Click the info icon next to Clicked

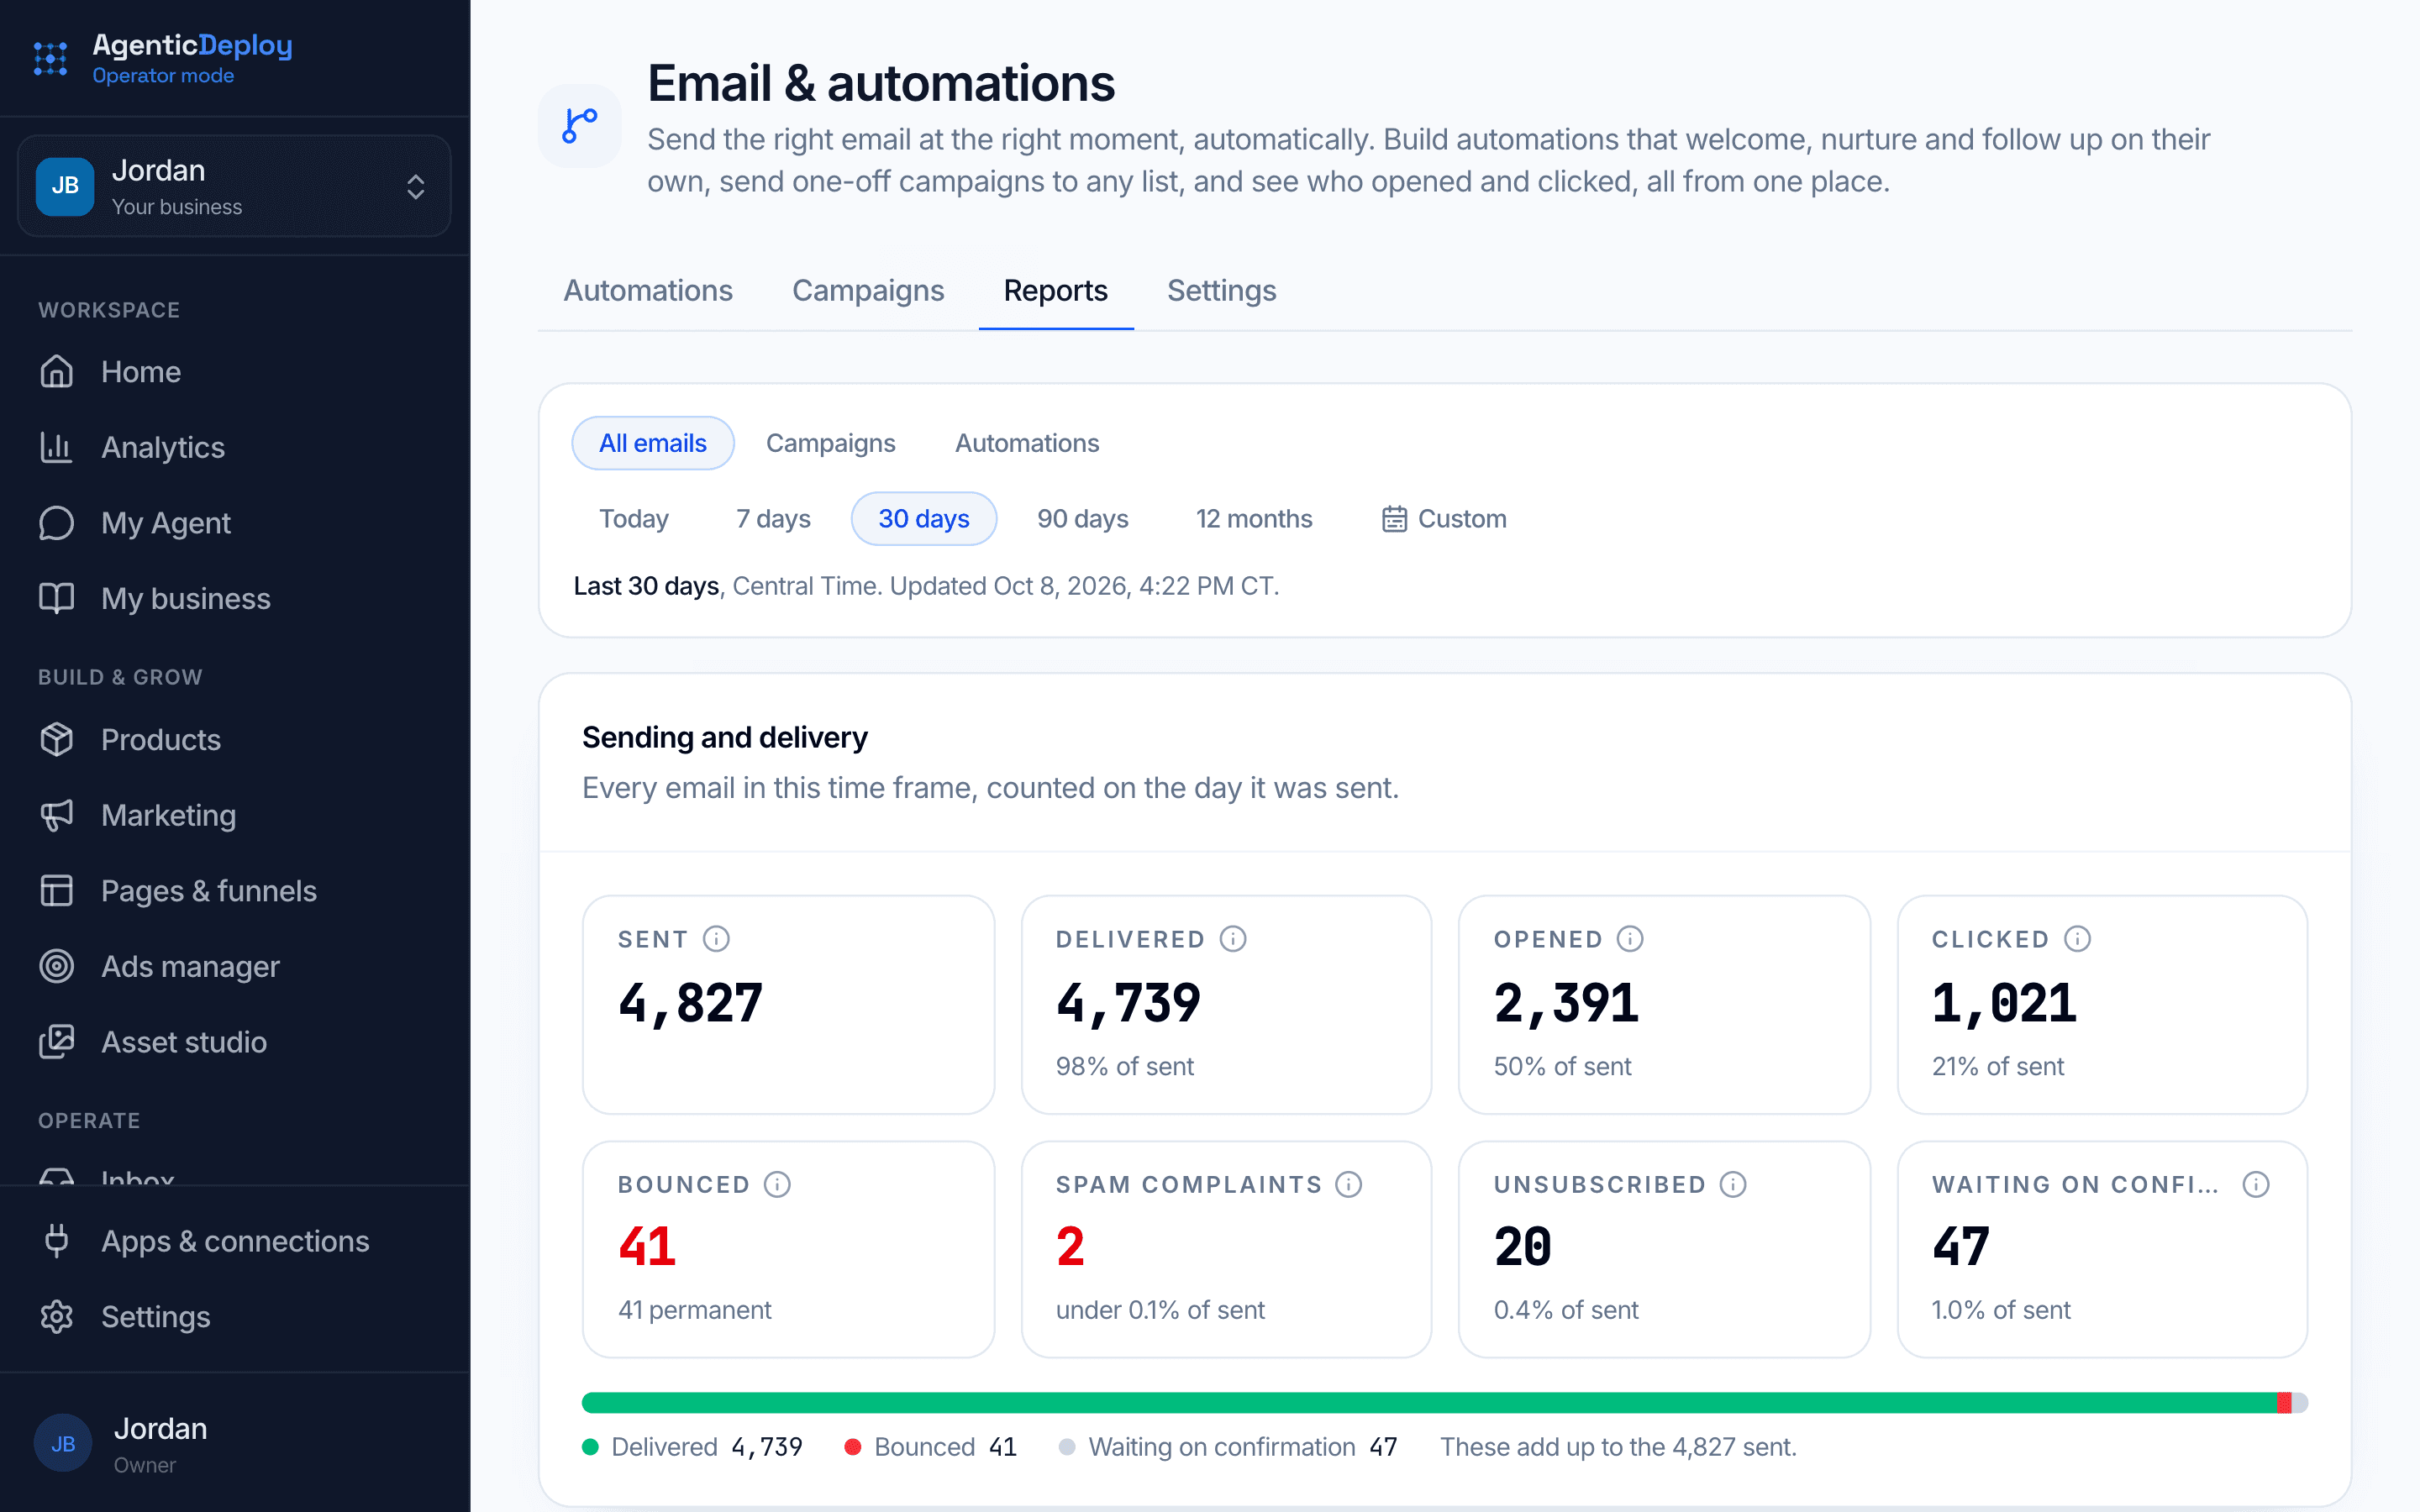tap(2077, 939)
